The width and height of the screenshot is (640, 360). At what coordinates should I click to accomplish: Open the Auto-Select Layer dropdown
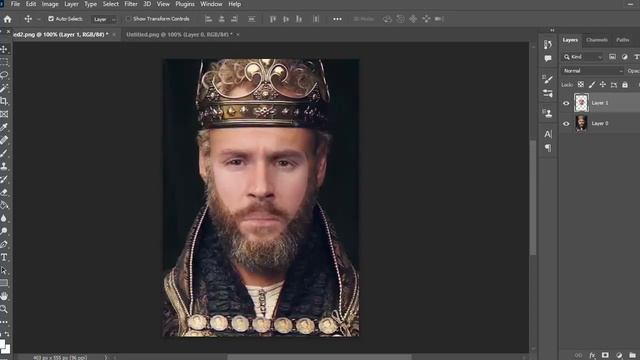coord(104,19)
